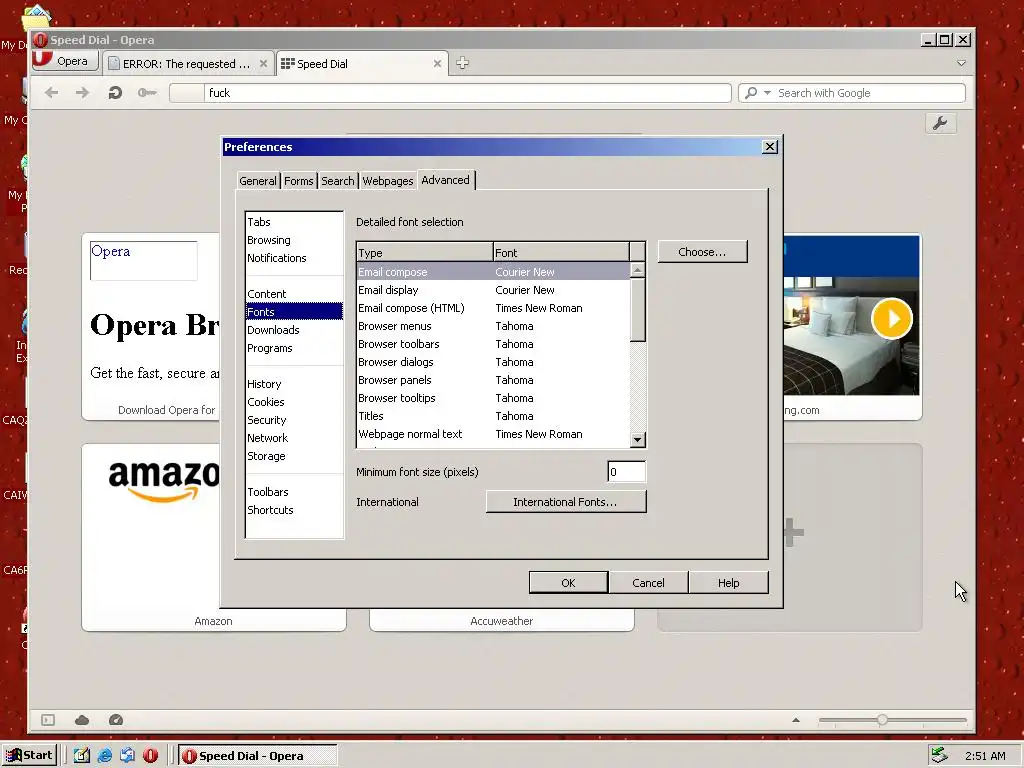This screenshot has height=768, width=1024.
Task: Click the Minimum font size field
Action: pos(626,472)
